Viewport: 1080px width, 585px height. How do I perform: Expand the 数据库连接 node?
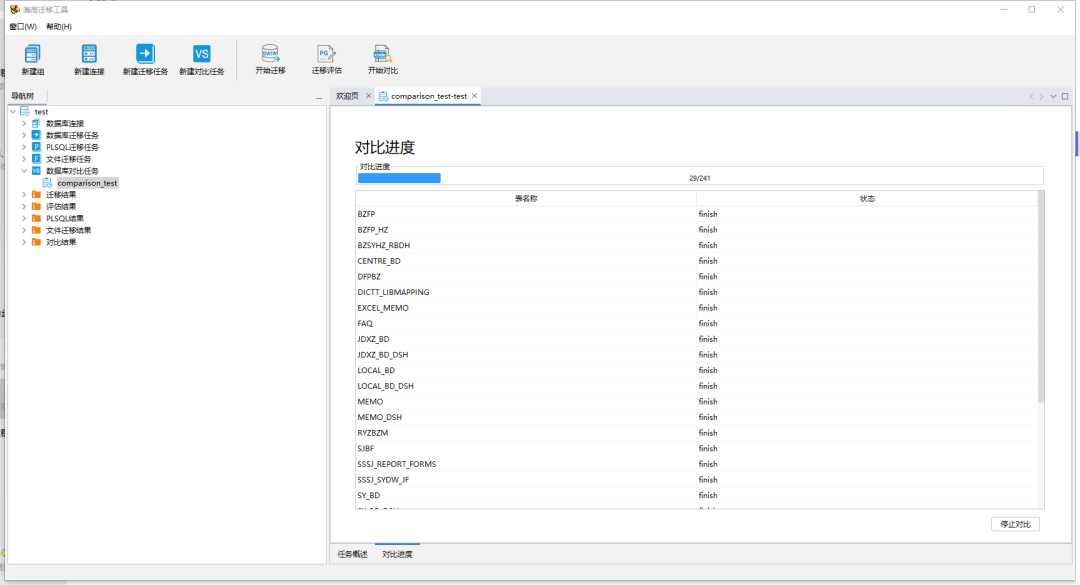point(24,123)
